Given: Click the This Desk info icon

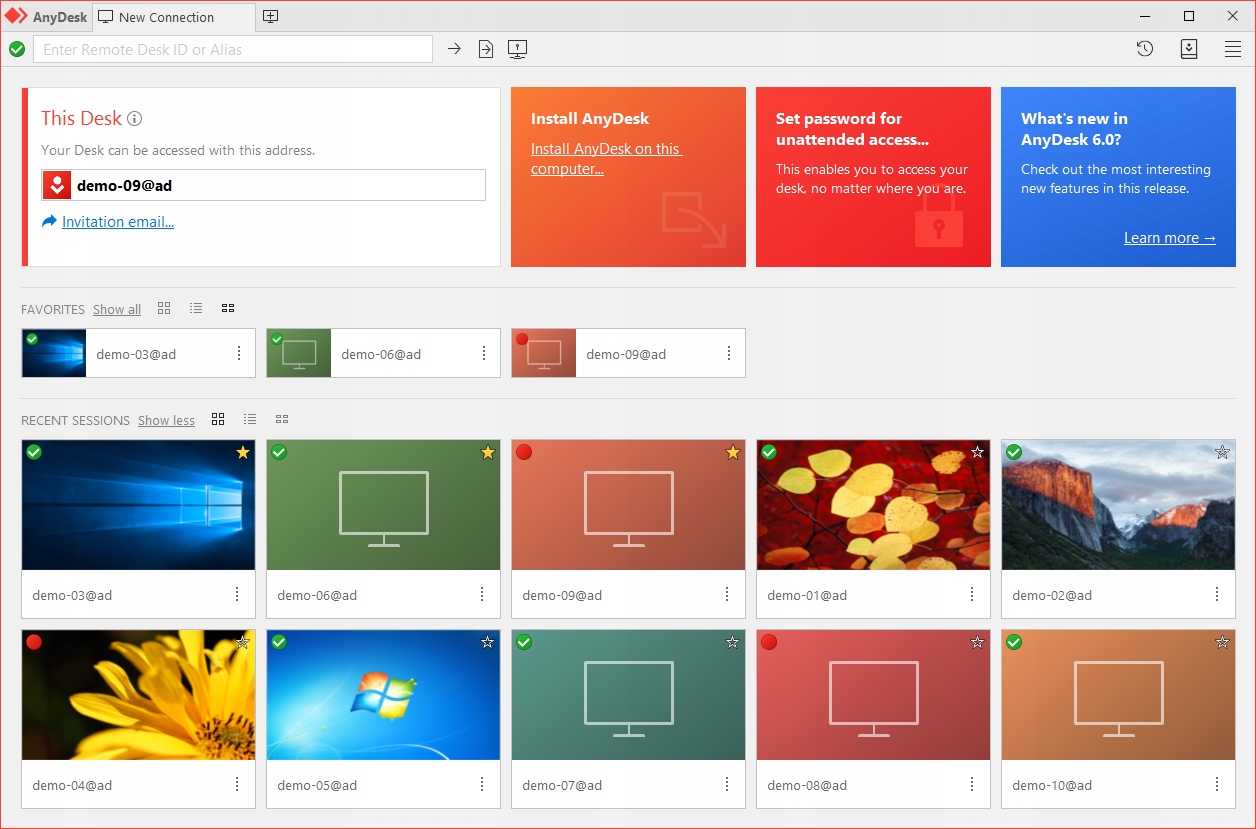Looking at the screenshot, I should coord(135,119).
